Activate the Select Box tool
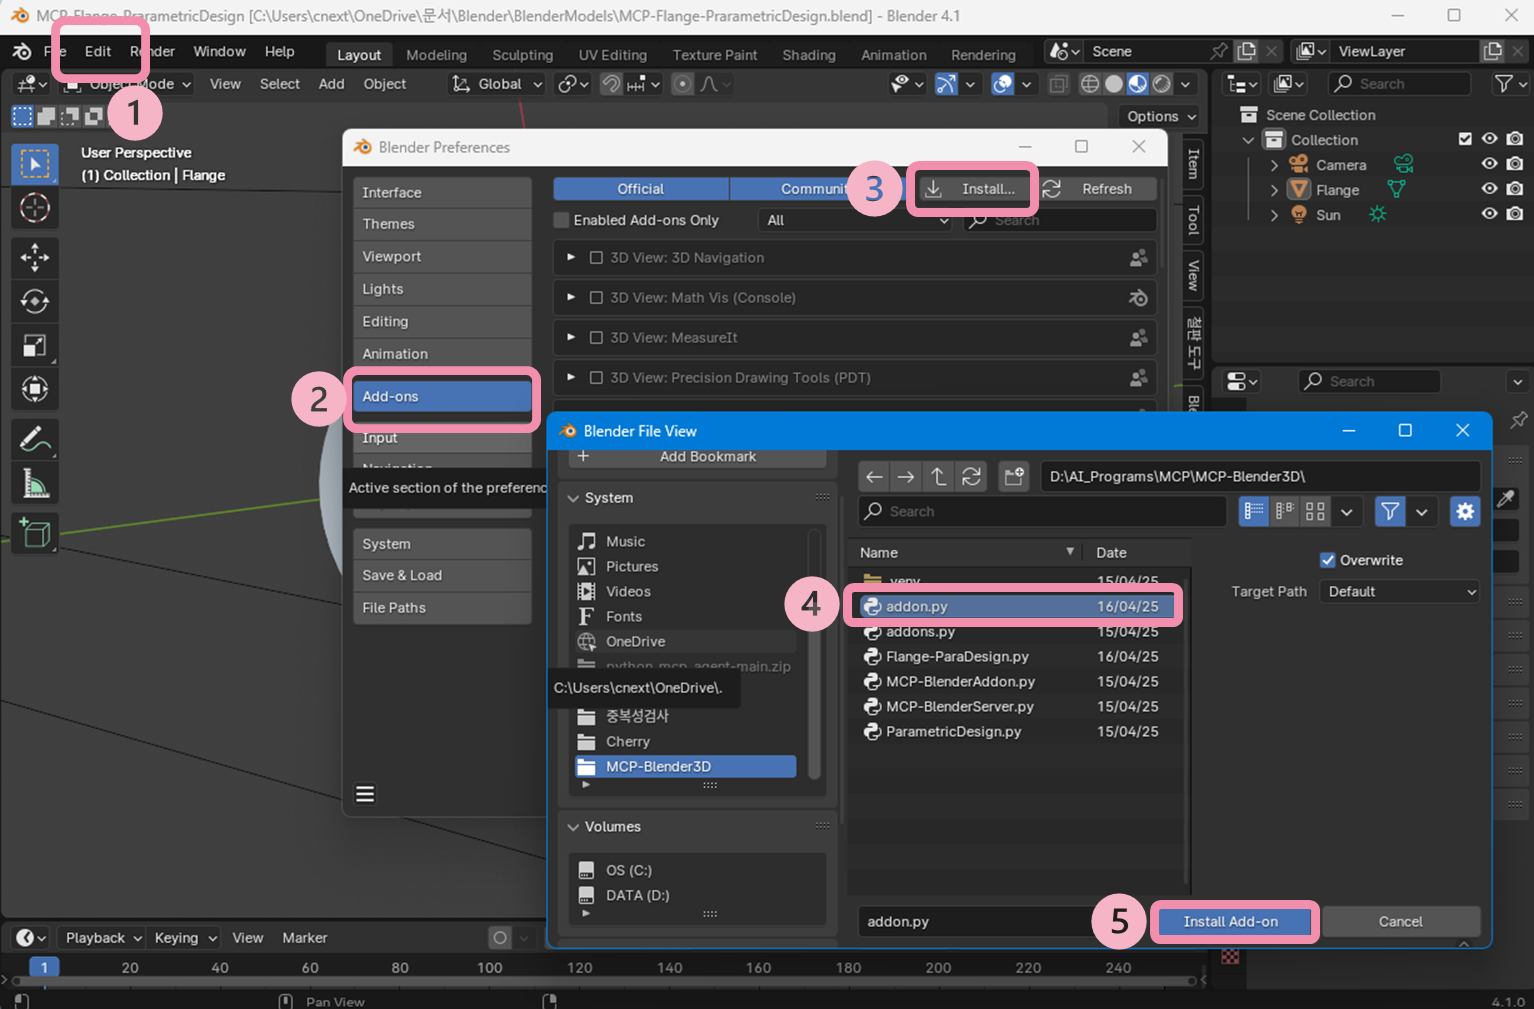 [x=35, y=164]
